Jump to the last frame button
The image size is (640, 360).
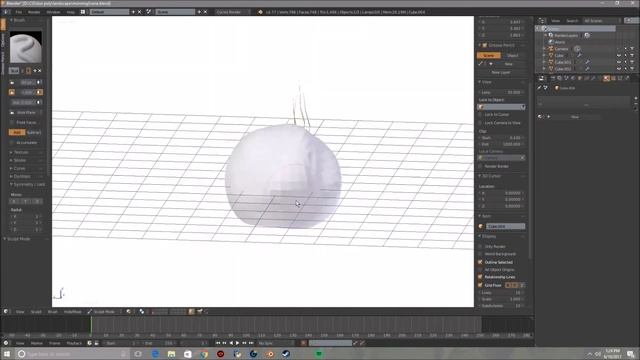251,343
